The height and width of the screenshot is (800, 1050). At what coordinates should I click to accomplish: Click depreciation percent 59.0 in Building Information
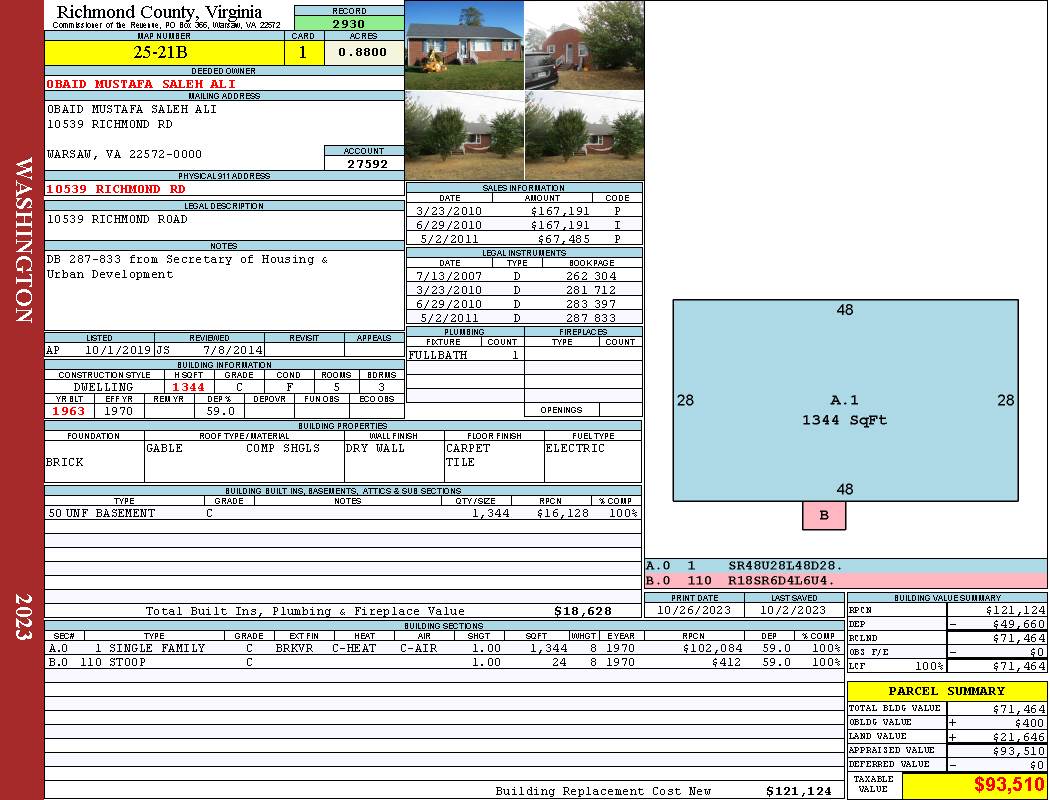pyautogui.click(x=220, y=411)
